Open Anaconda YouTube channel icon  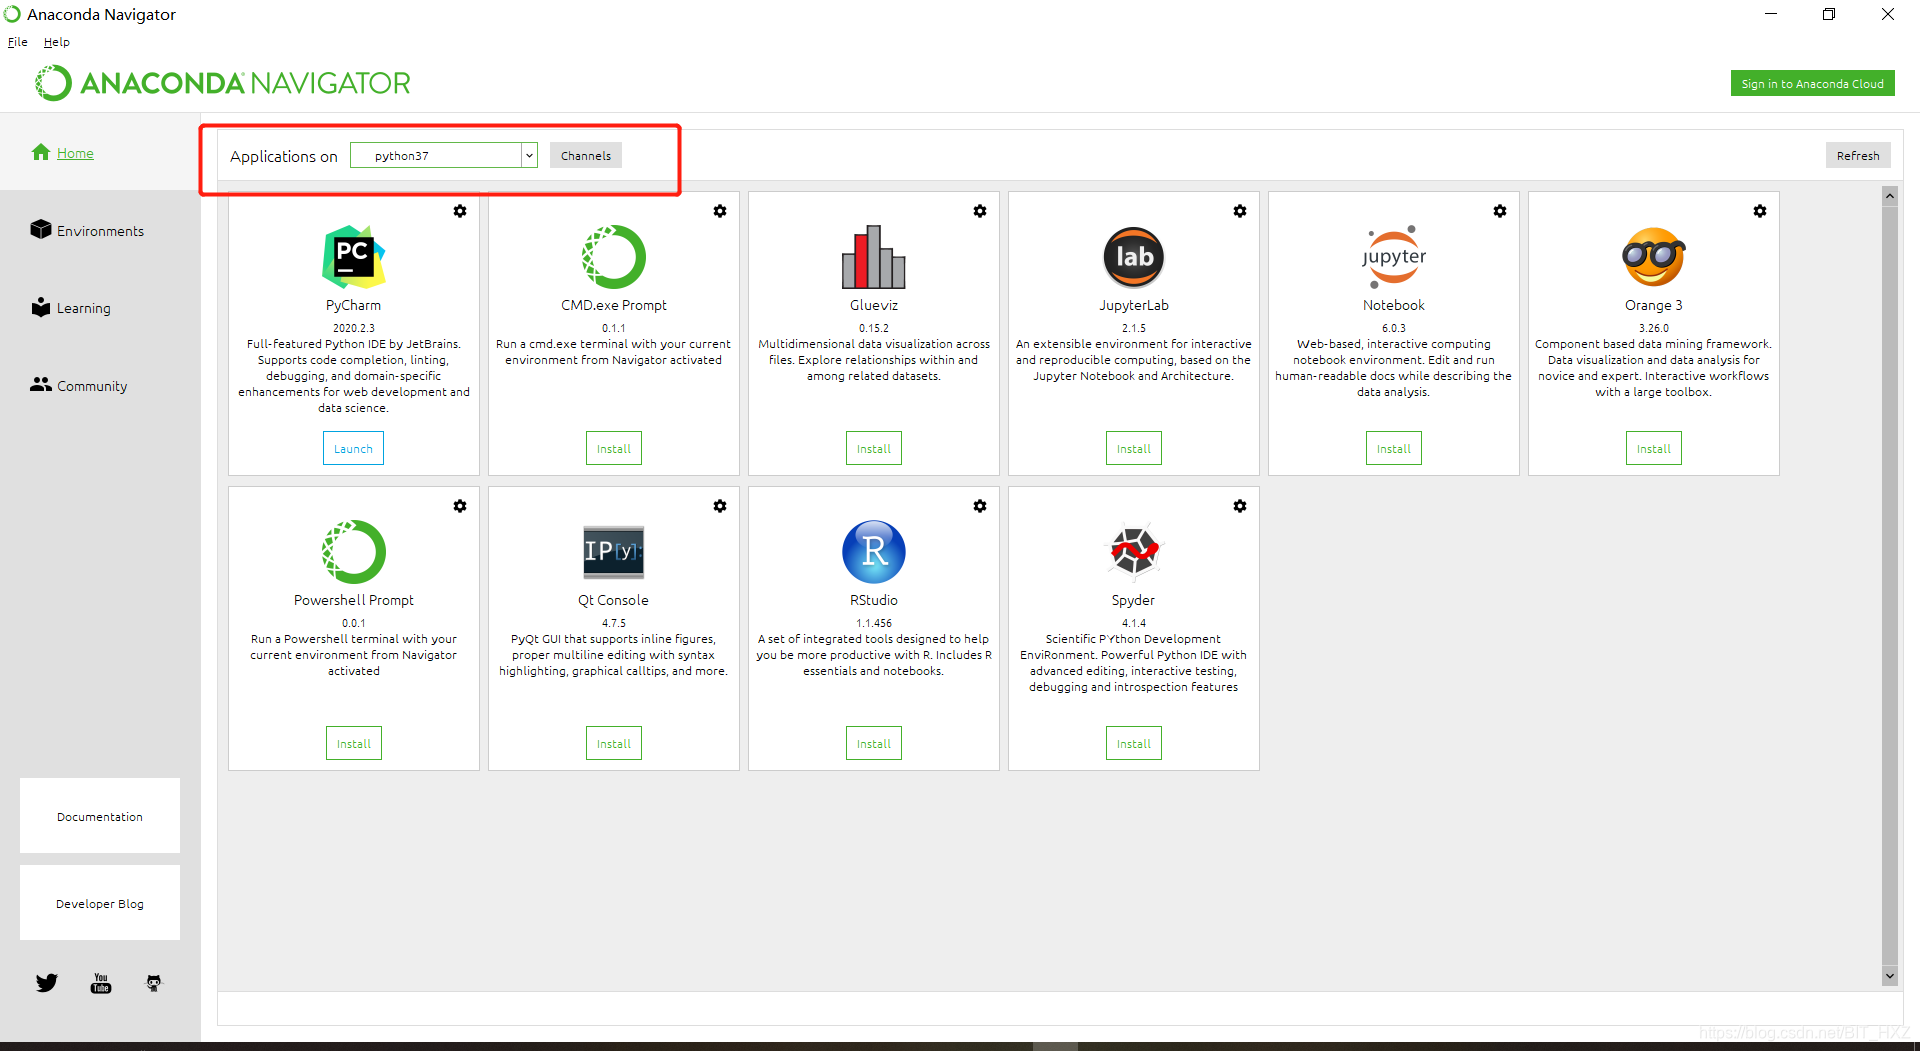click(101, 983)
